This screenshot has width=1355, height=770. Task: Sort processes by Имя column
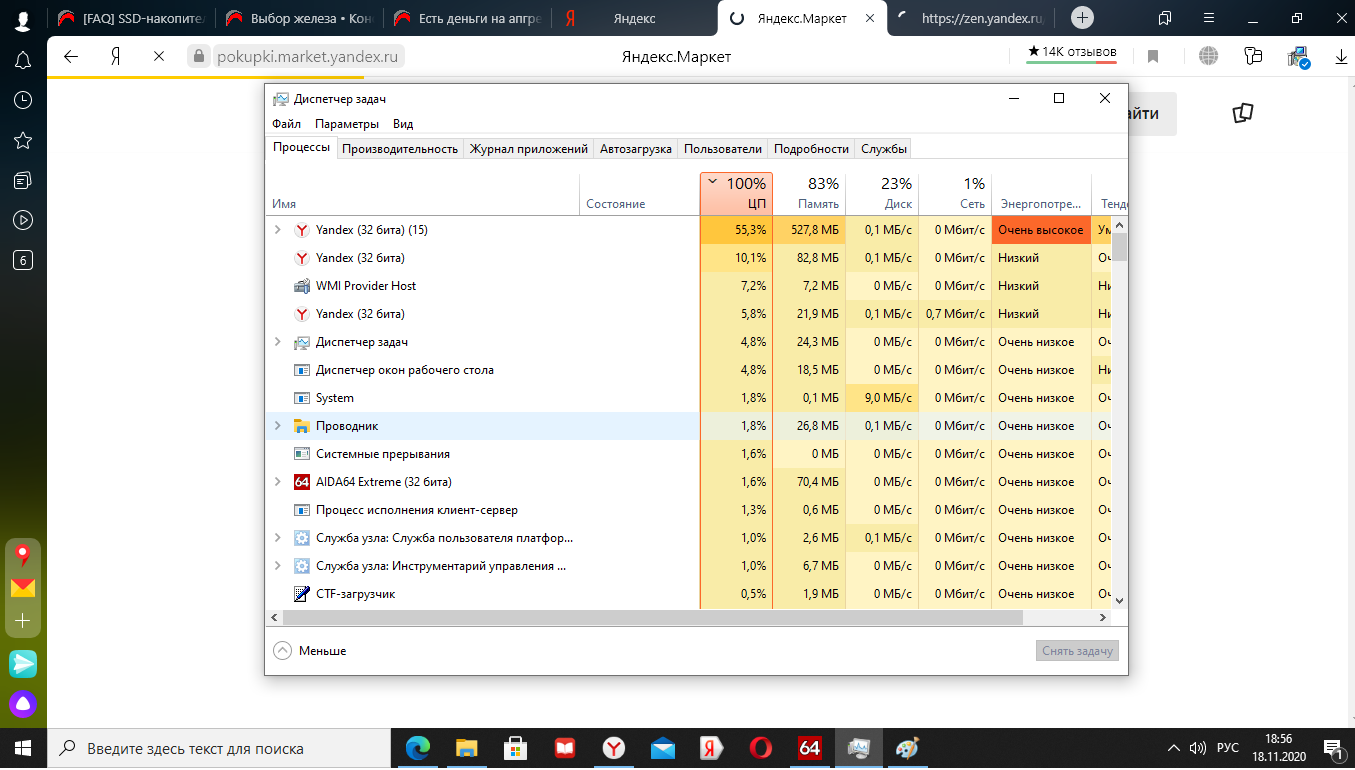(422, 194)
